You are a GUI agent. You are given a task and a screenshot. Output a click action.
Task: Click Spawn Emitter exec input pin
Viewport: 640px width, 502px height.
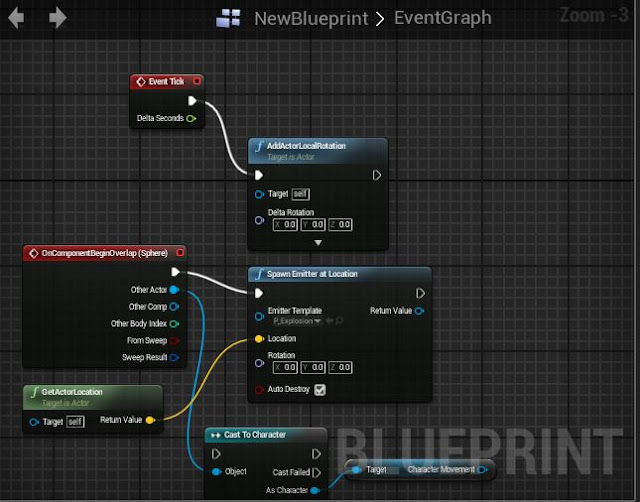pyautogui.click(x=259, y=293)
